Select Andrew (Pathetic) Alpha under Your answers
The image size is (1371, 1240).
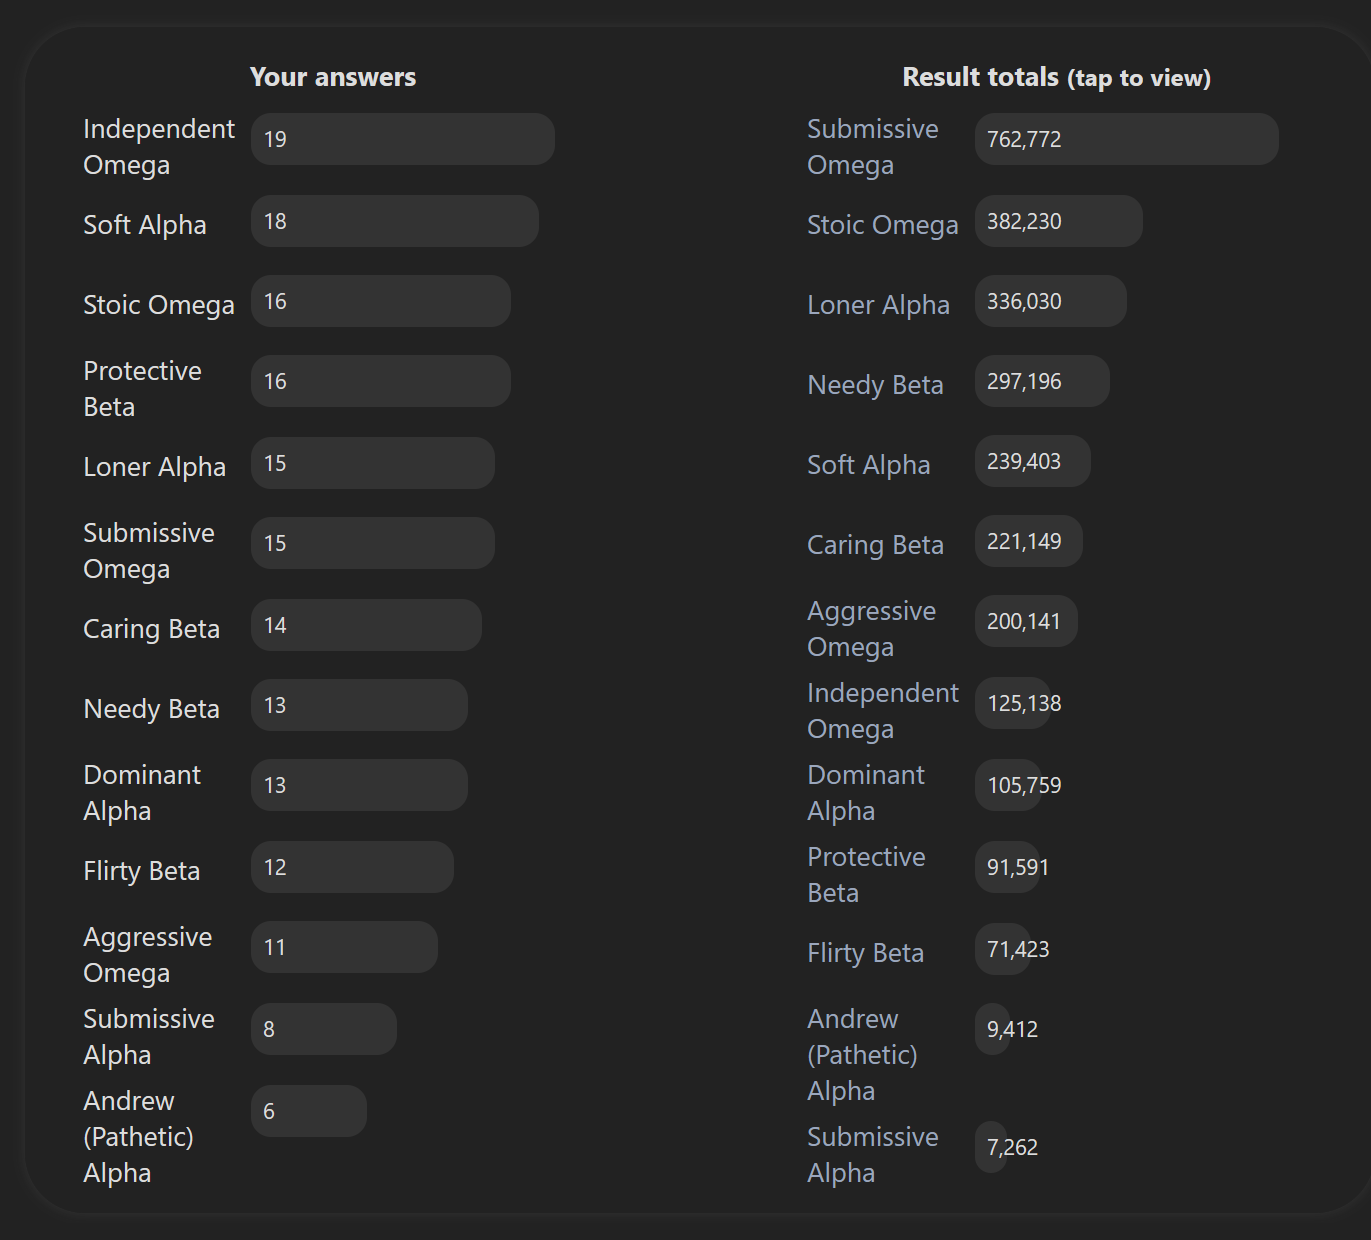pyautogui.click(x=138, y=1137)
